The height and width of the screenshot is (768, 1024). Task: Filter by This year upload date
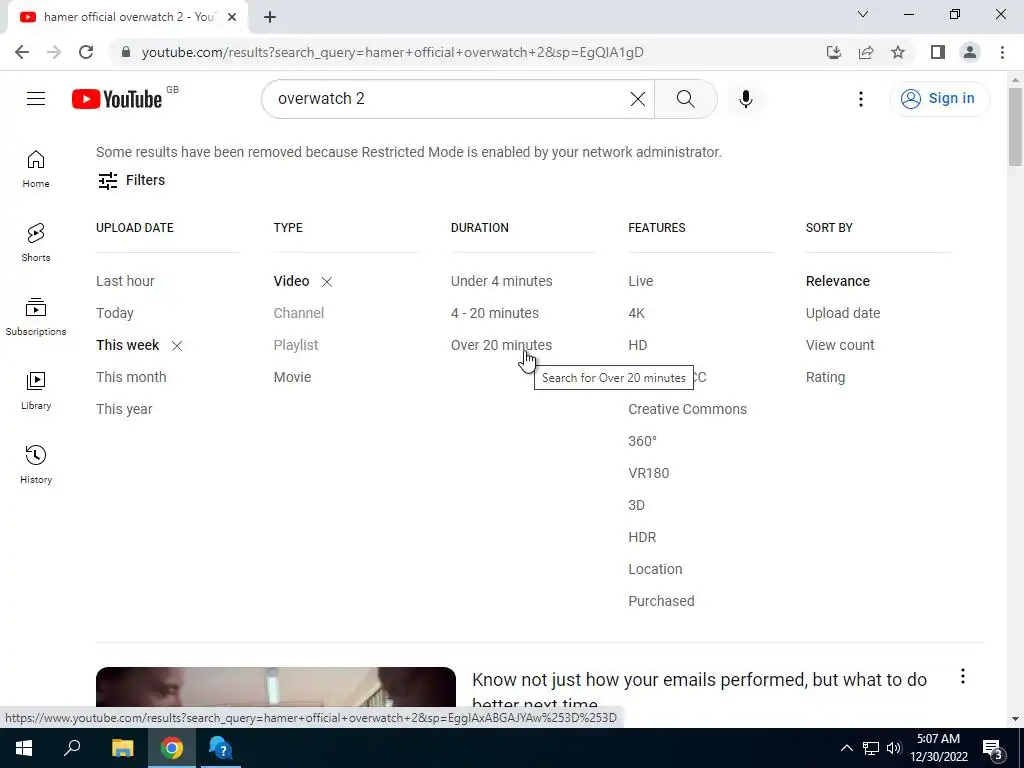pos(124,409)
